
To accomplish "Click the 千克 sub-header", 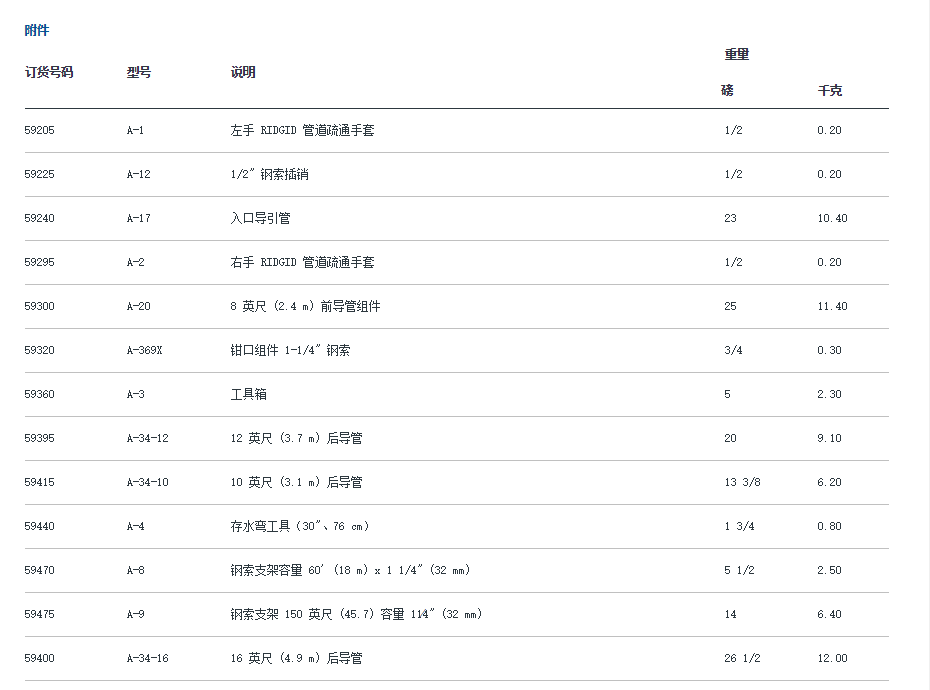I will [x=830, y=90].
